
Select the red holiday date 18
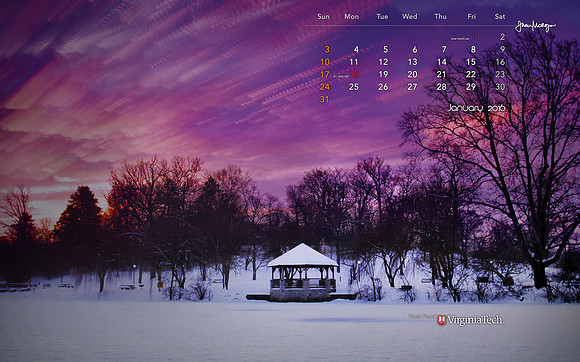[354, 74]
